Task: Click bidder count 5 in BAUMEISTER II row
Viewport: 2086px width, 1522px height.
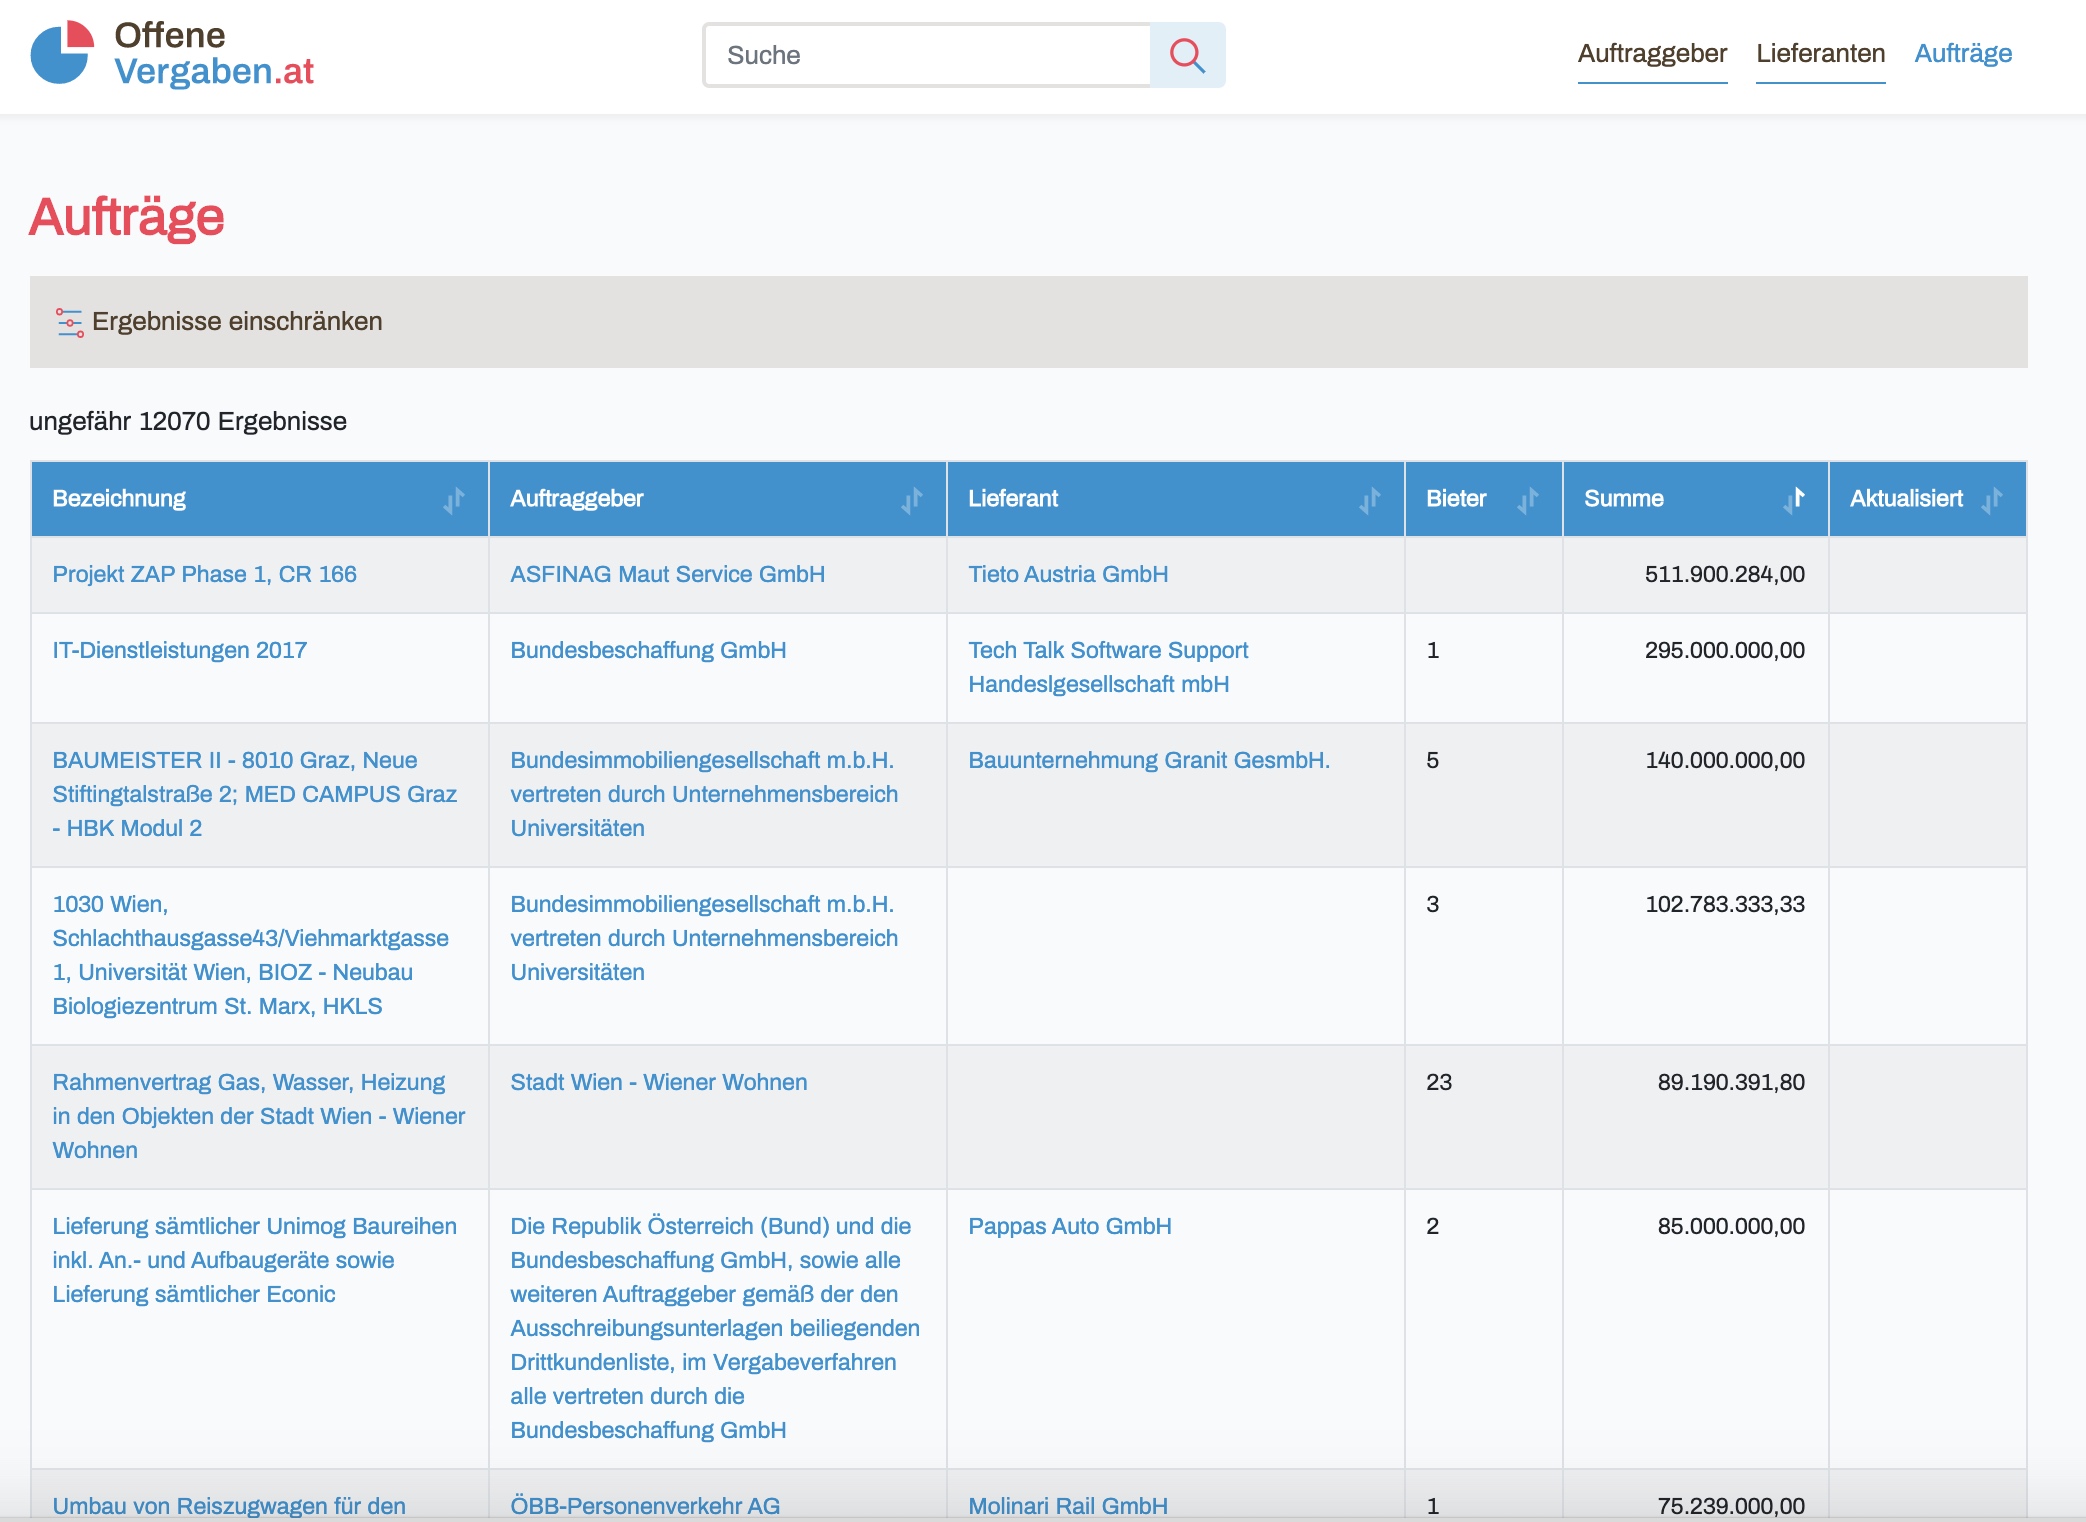Action: pos(1433,760)
